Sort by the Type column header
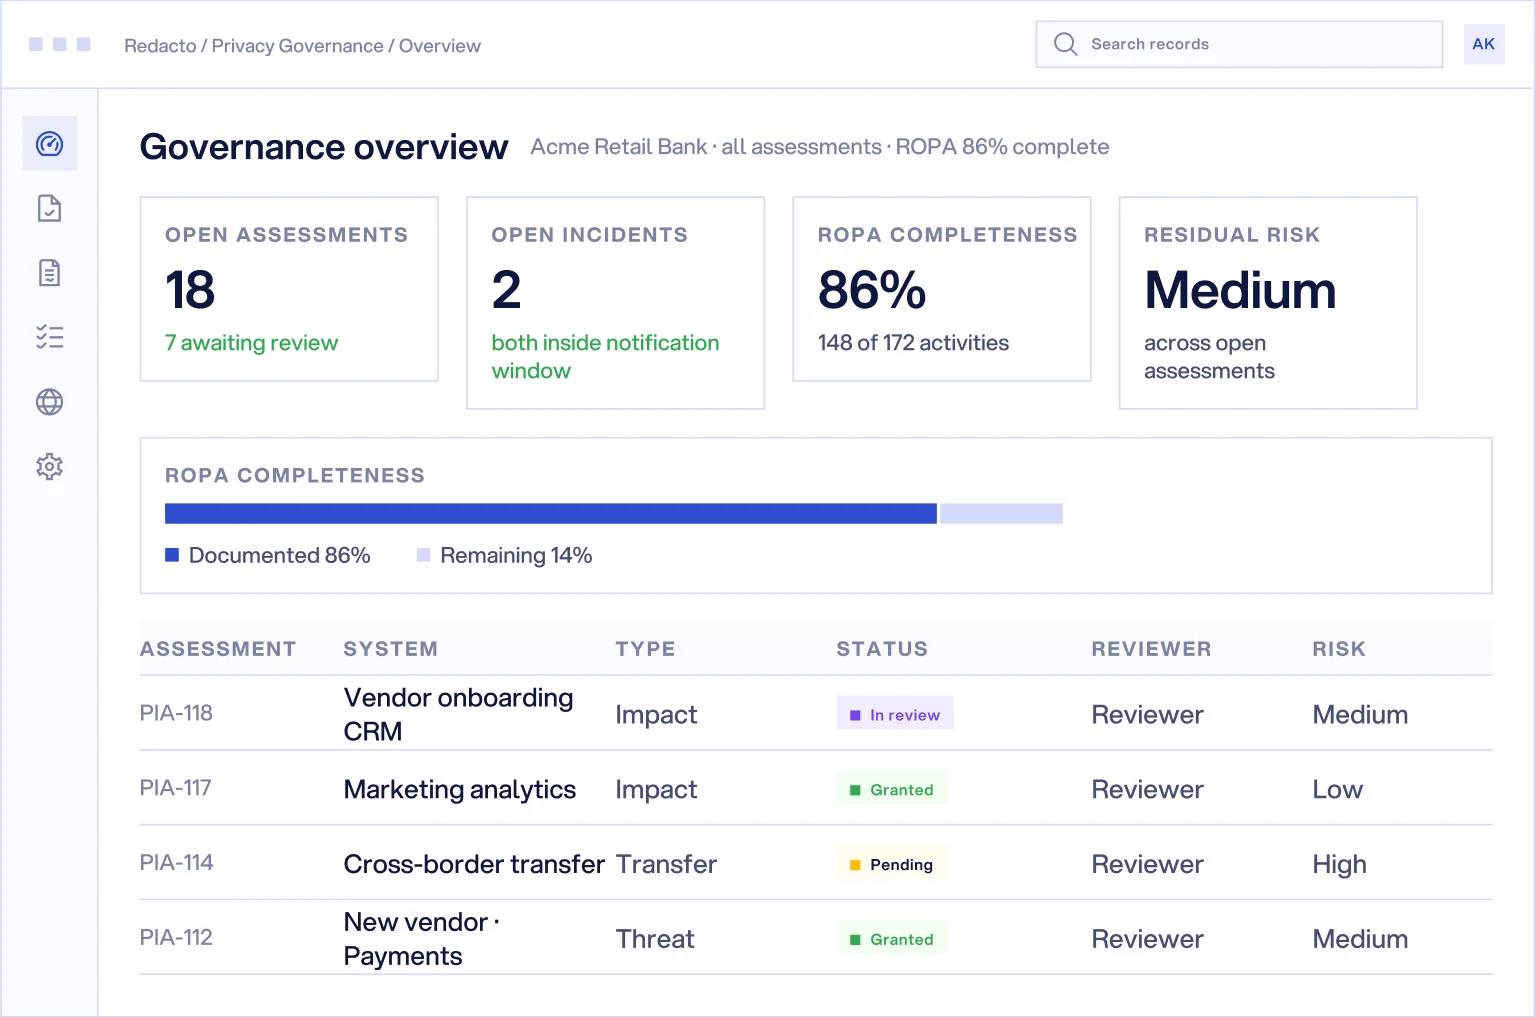 click(645, 649)
